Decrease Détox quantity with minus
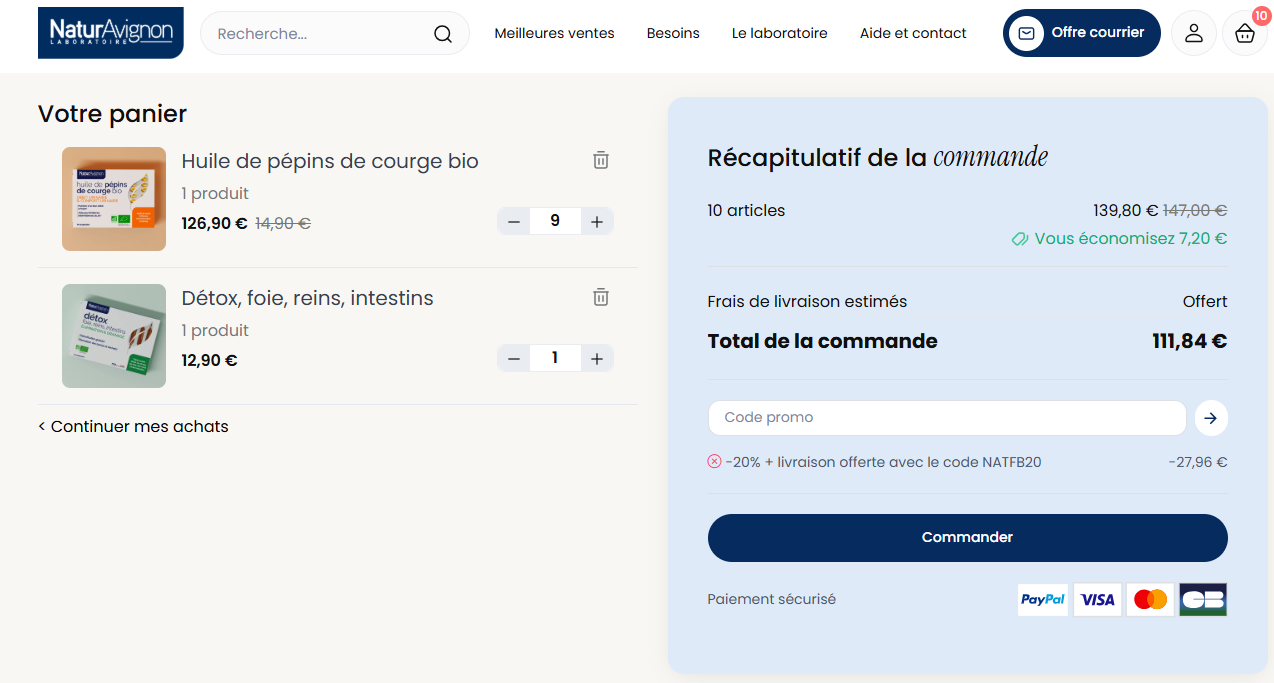 tap(513, 357)
